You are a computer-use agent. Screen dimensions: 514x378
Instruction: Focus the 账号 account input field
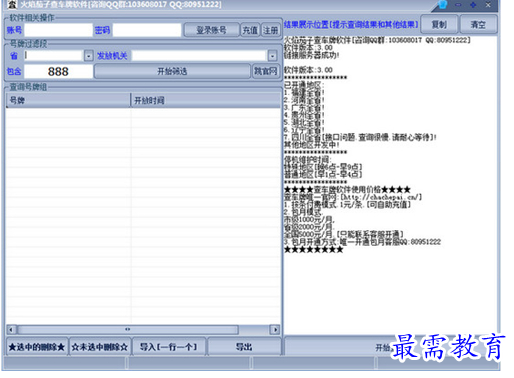click(x=58, y=30)
